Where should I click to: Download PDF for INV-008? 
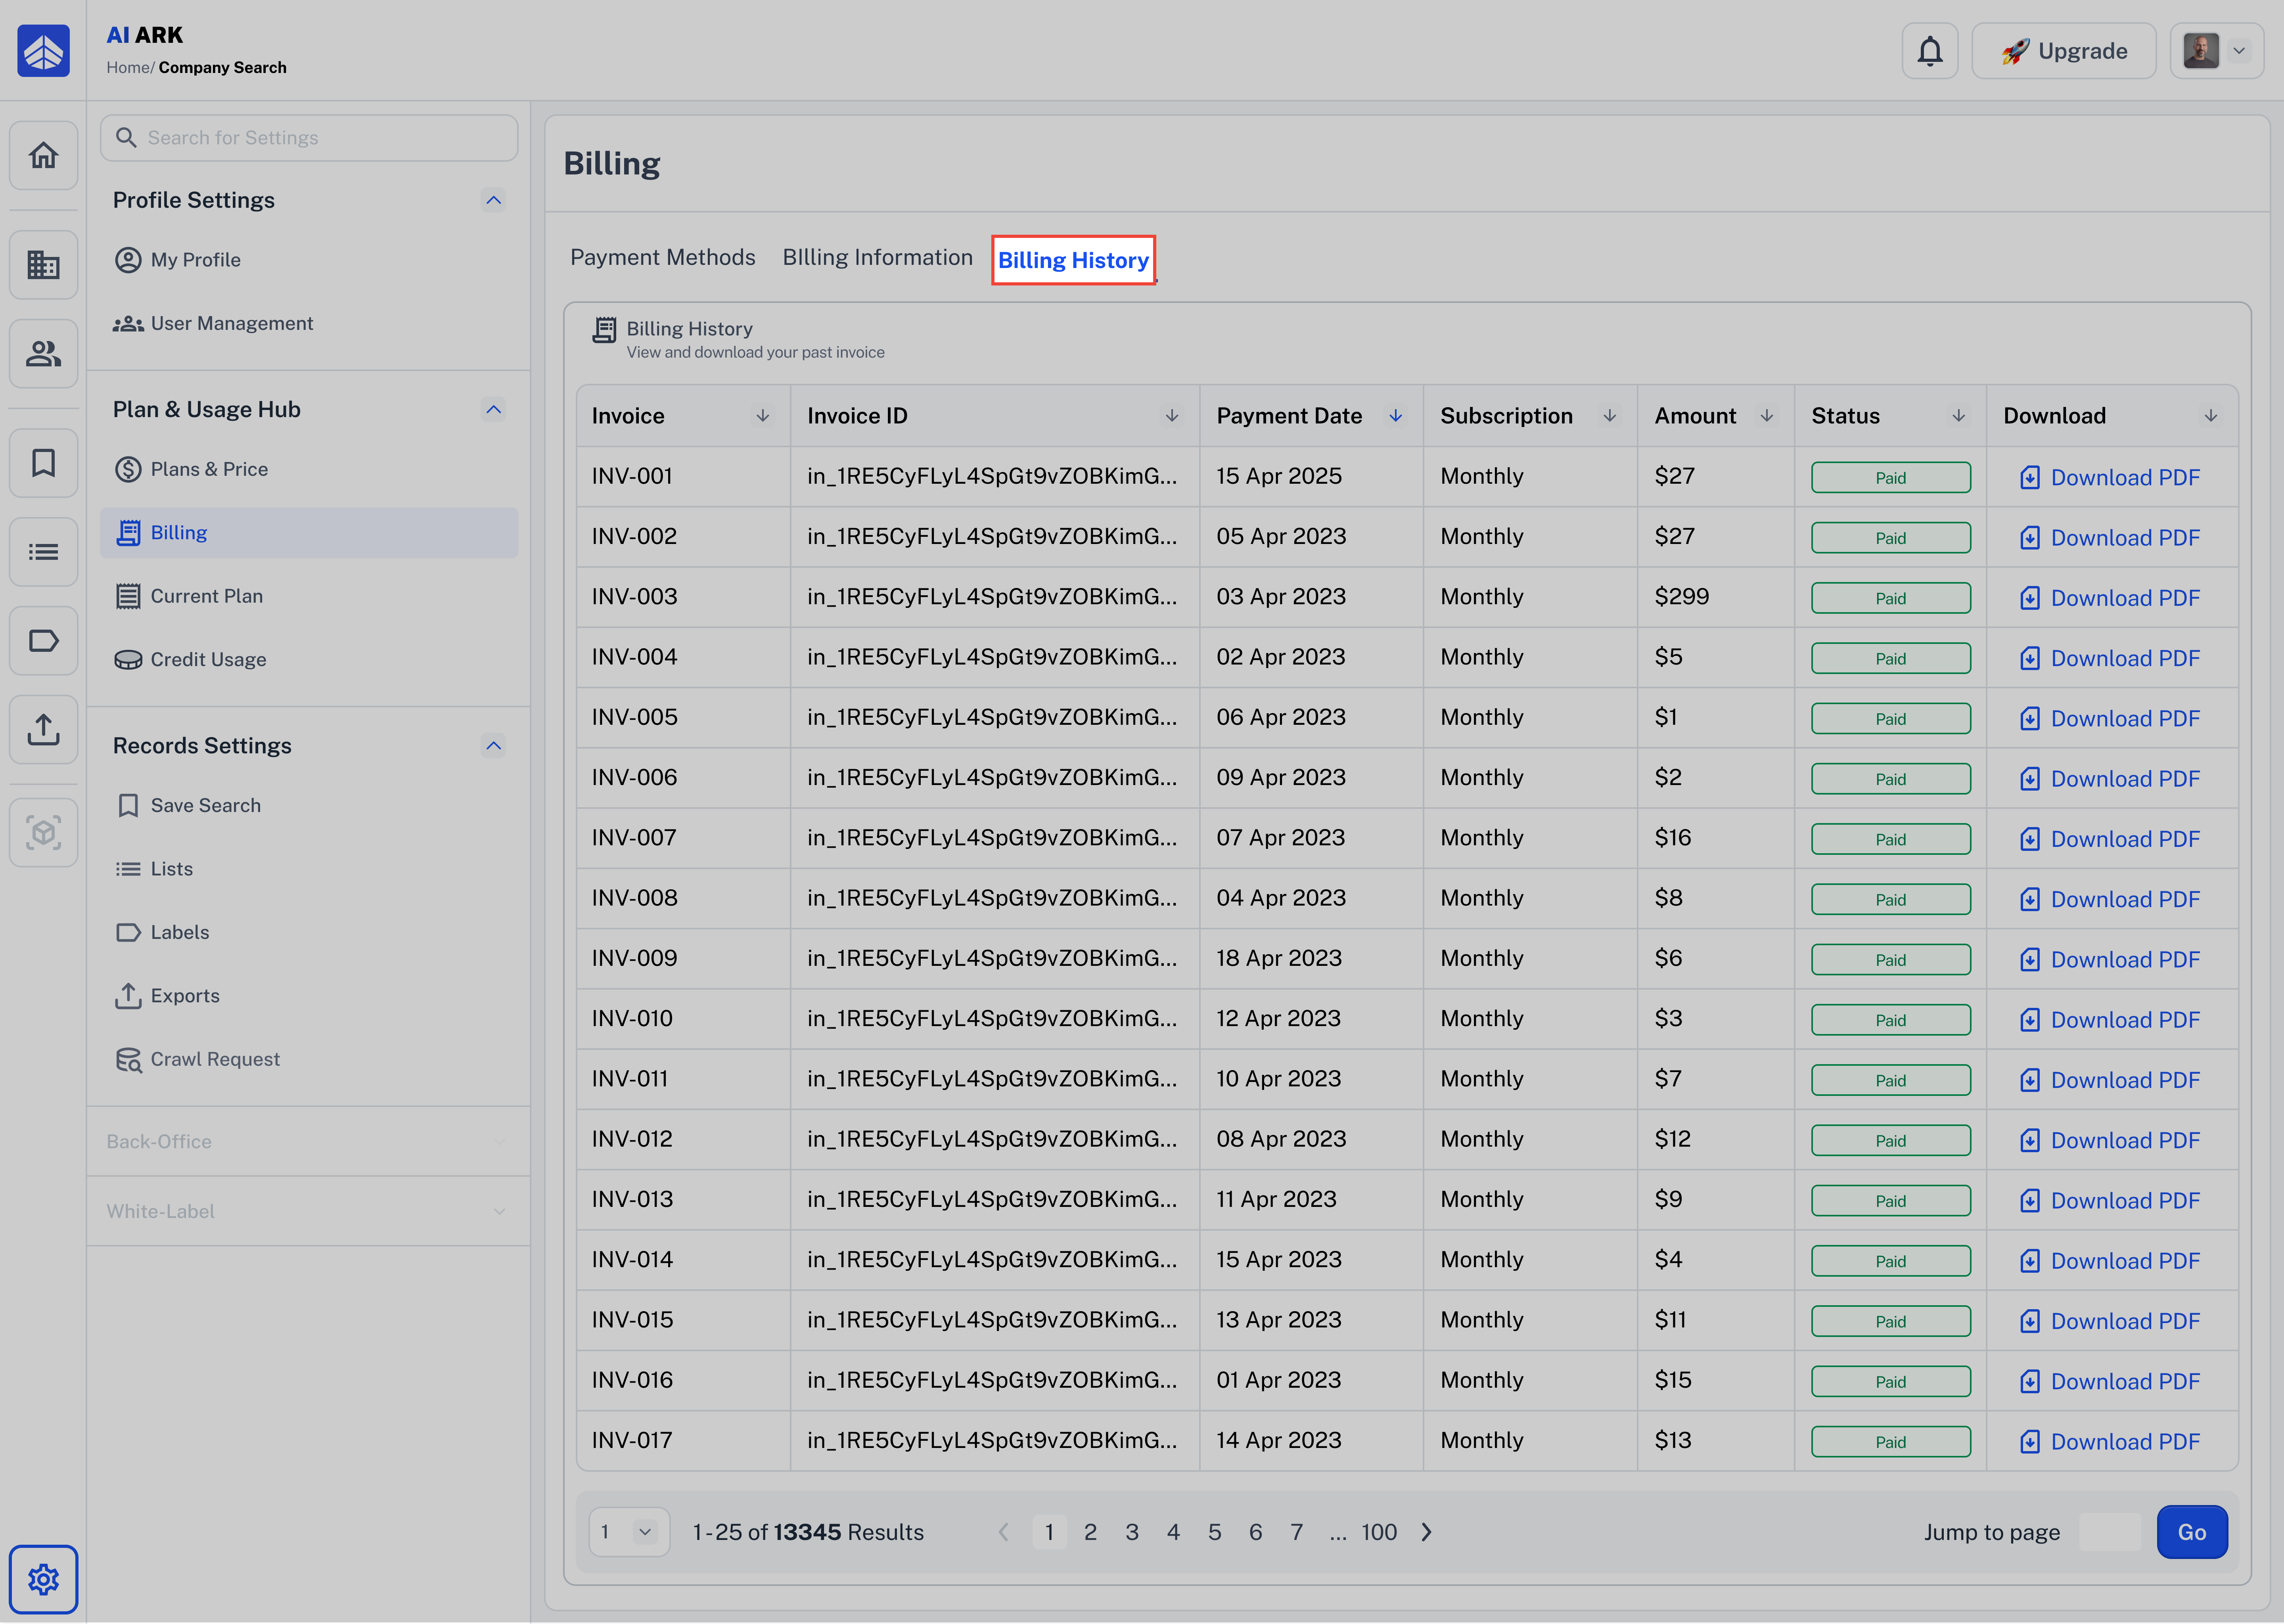[2109, 899]
